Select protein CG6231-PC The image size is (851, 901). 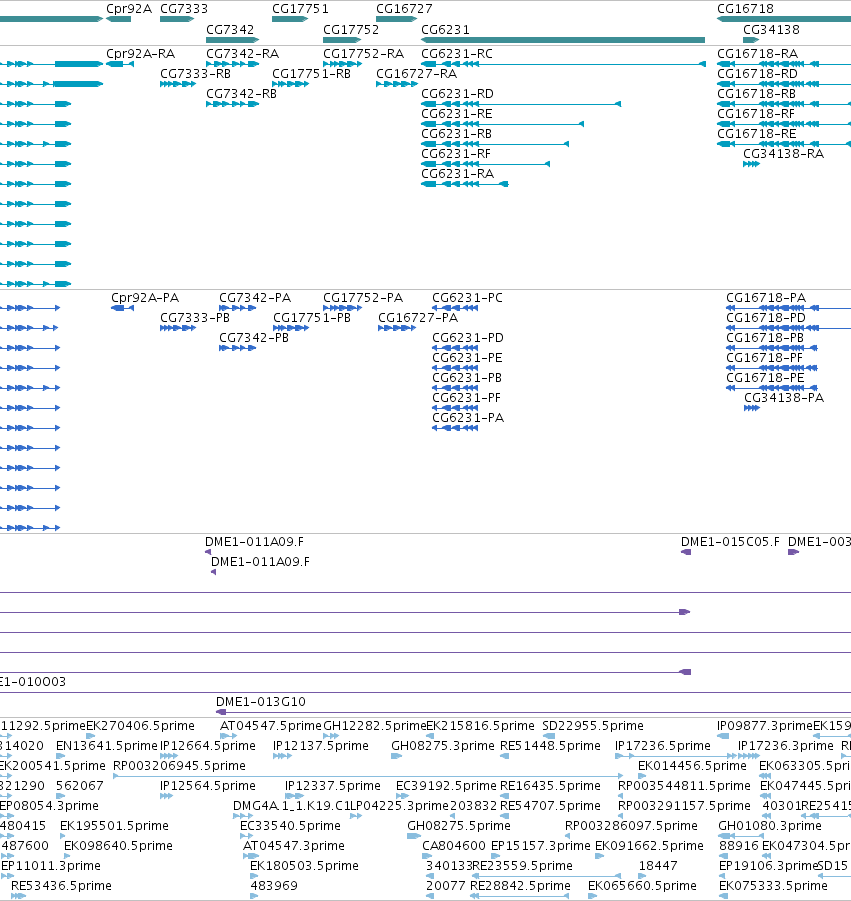(x=467, y=298)
